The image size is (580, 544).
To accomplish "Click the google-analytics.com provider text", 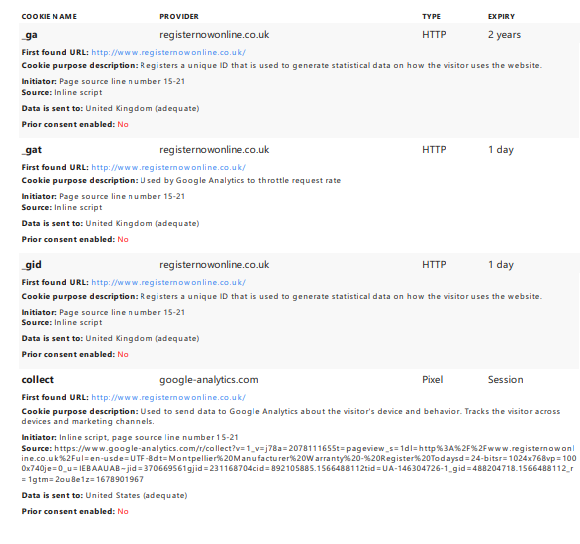I will click(x=209, y=380).
